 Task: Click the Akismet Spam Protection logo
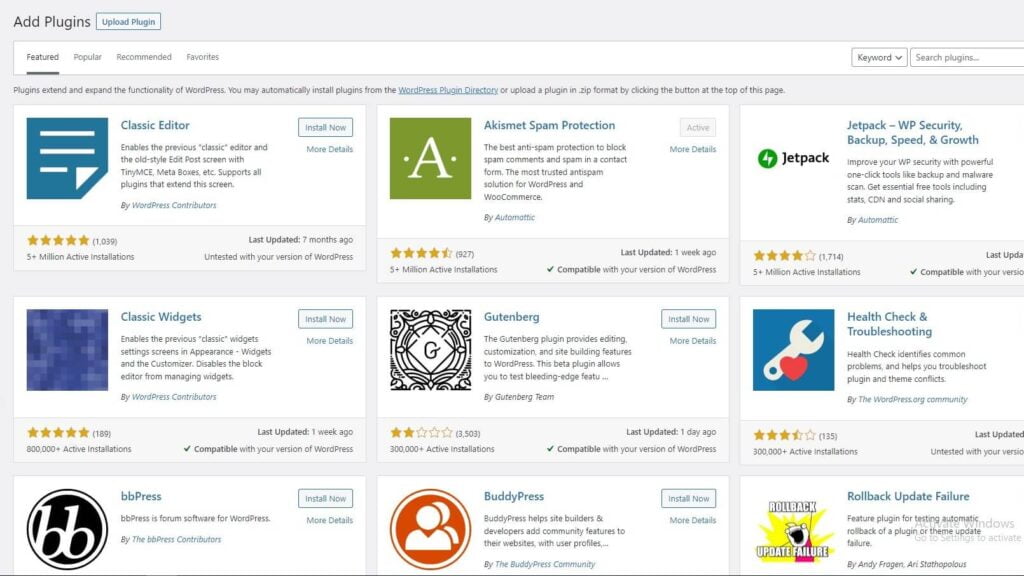coord(430,158)
